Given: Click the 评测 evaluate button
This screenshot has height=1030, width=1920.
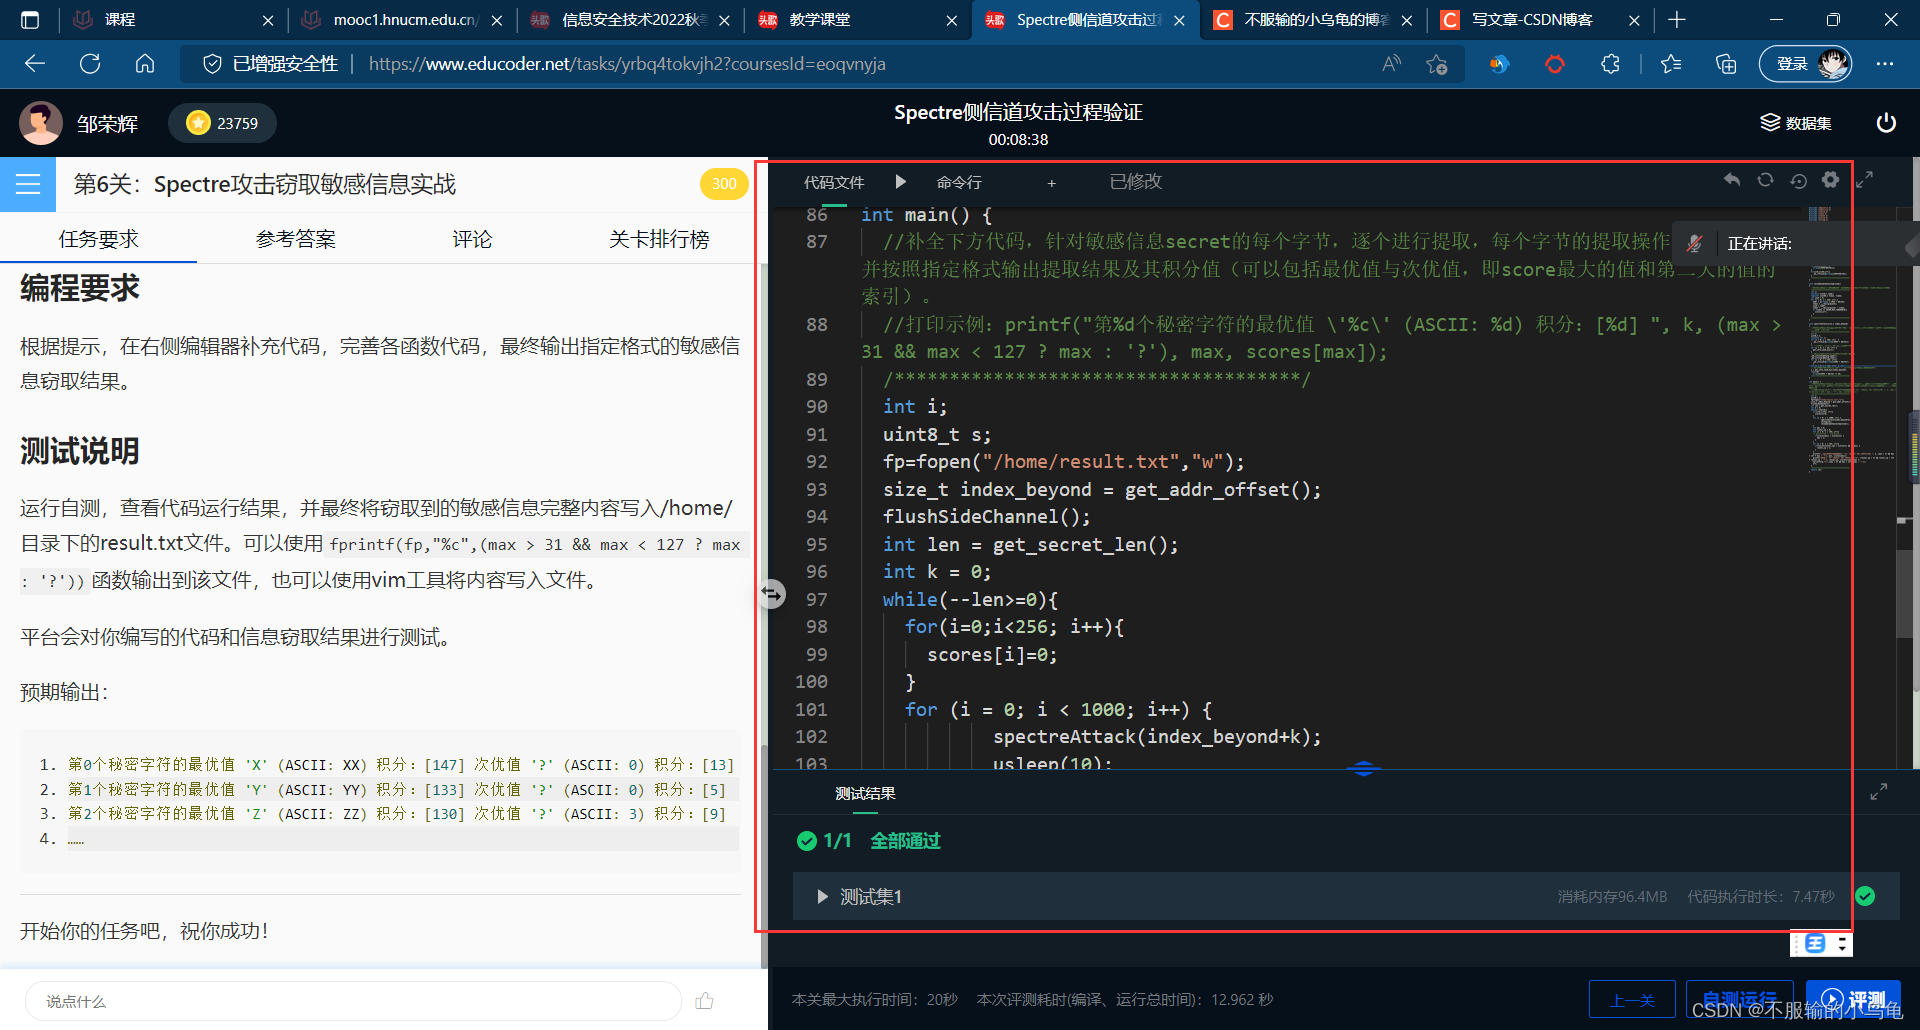Looking at the screenshot, I should 1853,1000.
